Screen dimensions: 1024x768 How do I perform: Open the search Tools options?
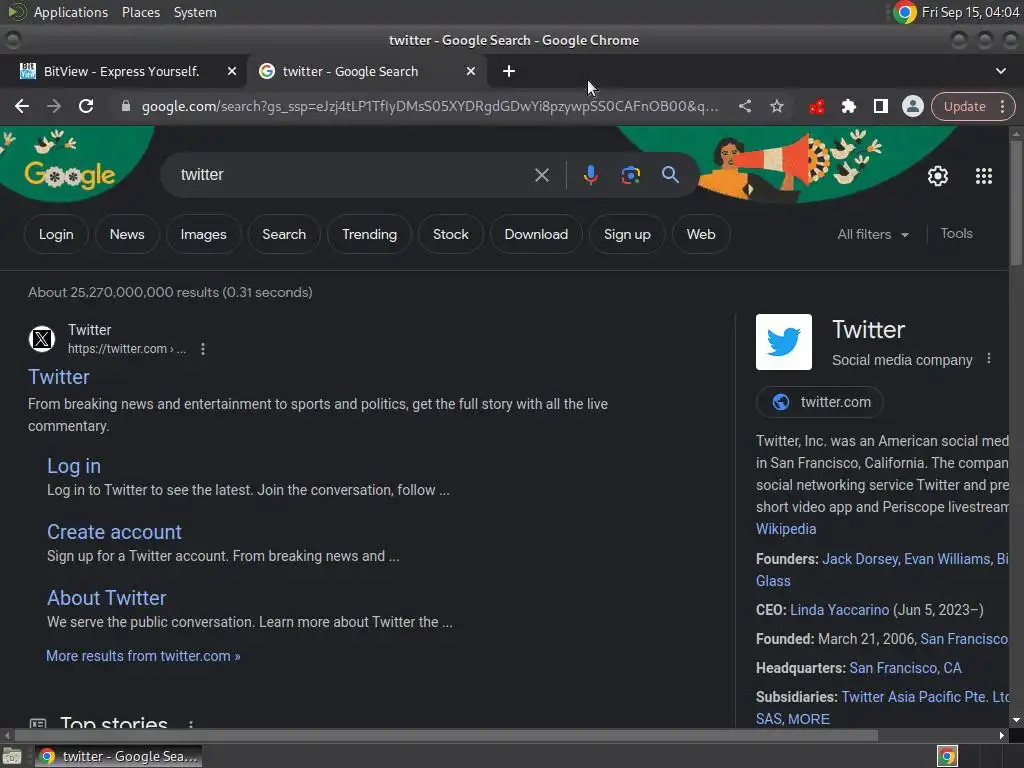click(x=956, y=234)
